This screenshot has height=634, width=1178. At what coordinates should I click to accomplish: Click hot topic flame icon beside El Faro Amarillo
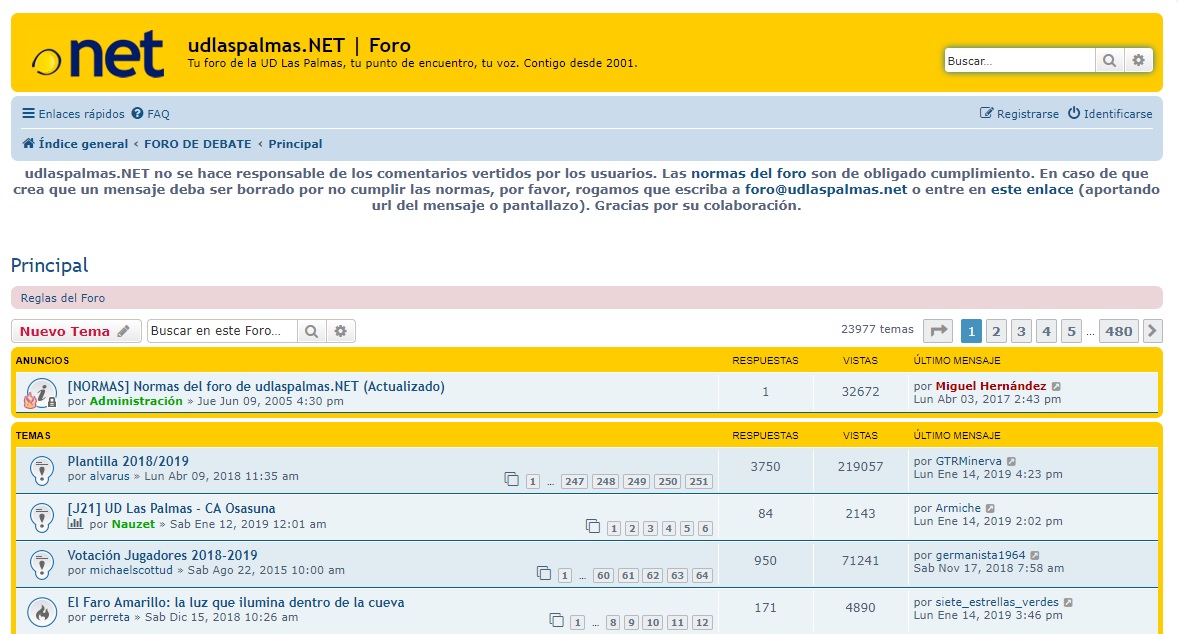pos(42,611)
